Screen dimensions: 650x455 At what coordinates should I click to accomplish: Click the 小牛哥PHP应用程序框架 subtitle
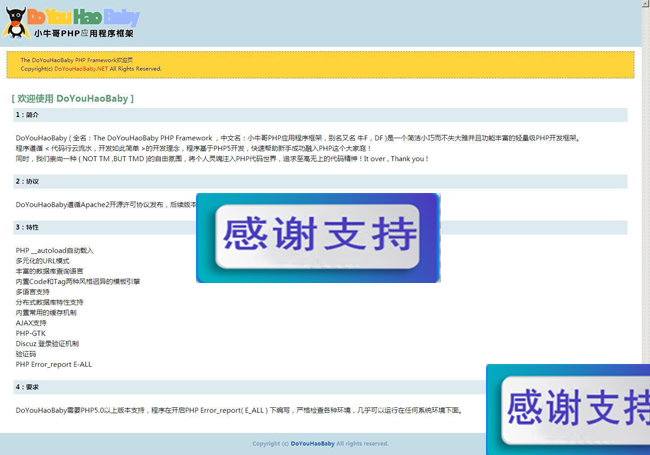click(x=84, y=34)
